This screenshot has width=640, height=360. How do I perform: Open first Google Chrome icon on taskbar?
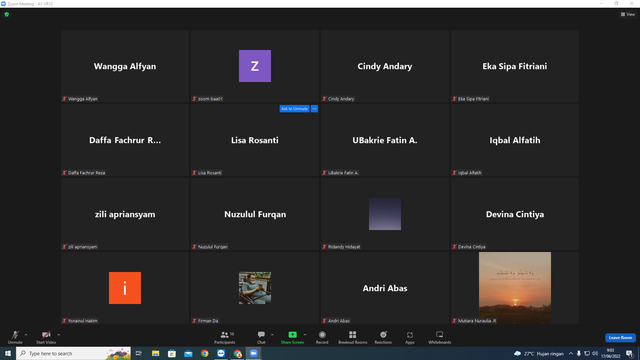coord(204,353)
